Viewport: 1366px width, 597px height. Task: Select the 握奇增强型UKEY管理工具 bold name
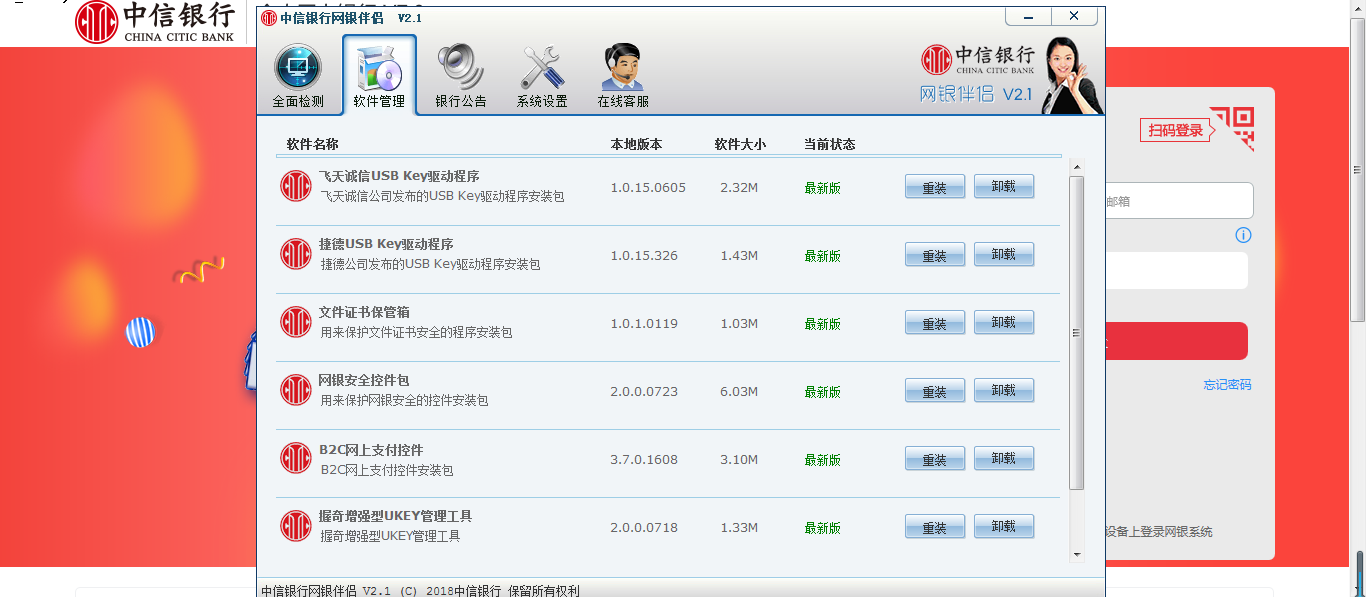pyautogui.click(x=395, y=516)
